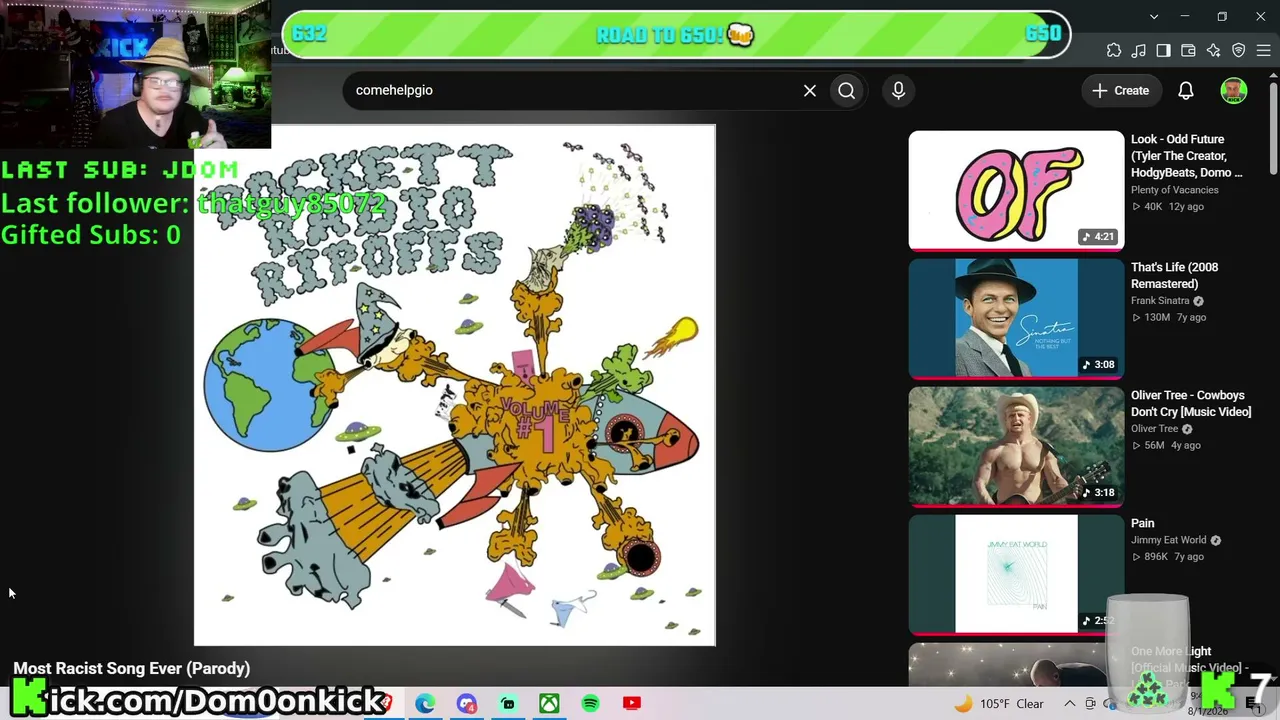Click the Pockett Radio Ripoffs album art video

pos(455,385)
